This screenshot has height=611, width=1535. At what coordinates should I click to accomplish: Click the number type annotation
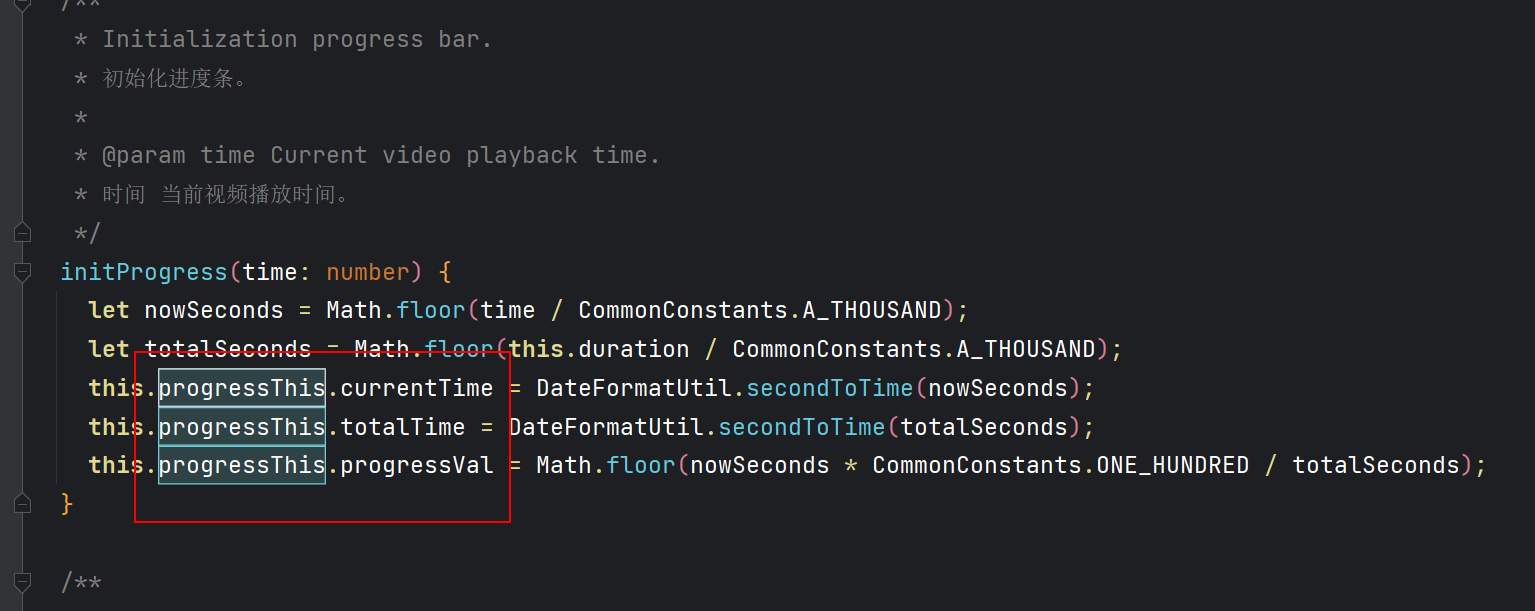pos(368,272)
